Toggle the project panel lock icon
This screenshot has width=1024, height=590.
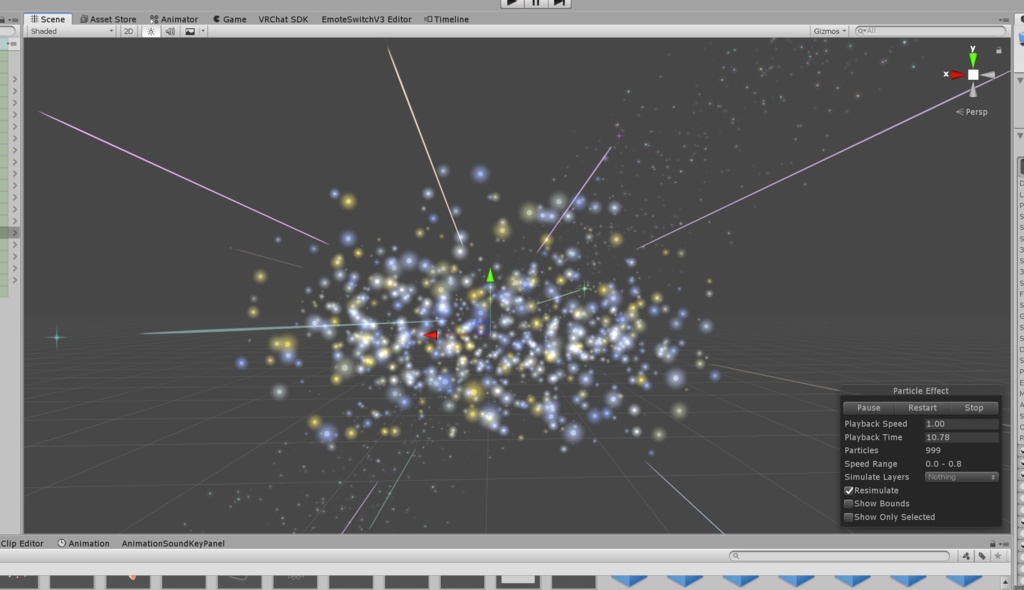(x=993, y=544)
